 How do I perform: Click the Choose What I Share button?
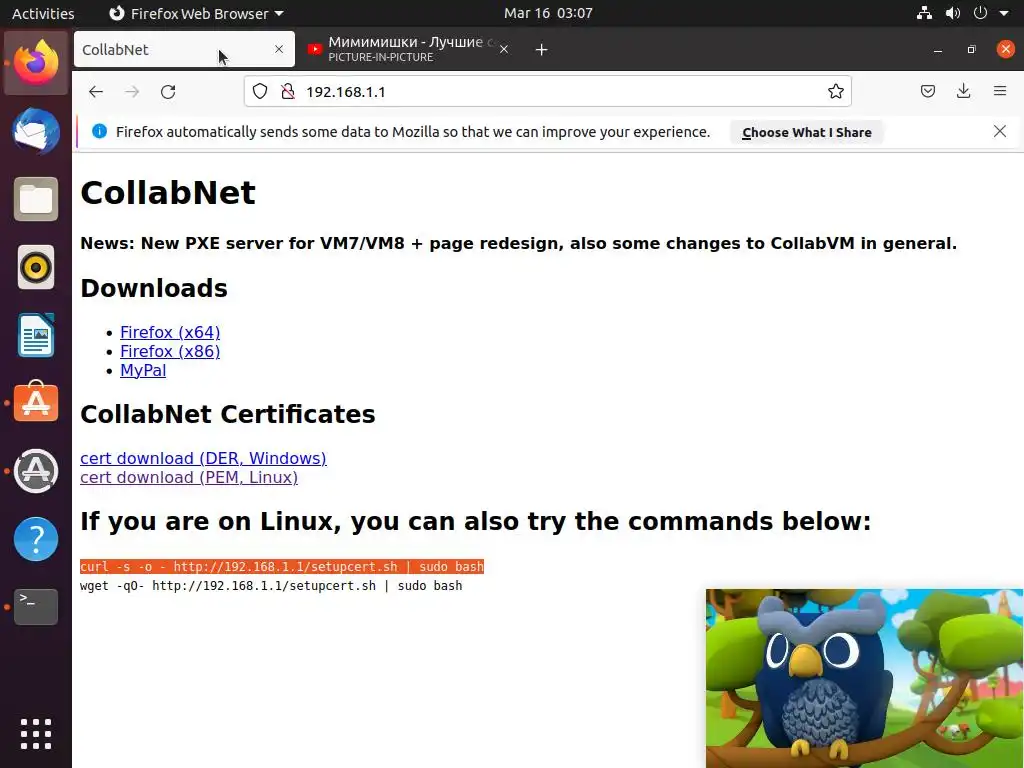point(807,132)
